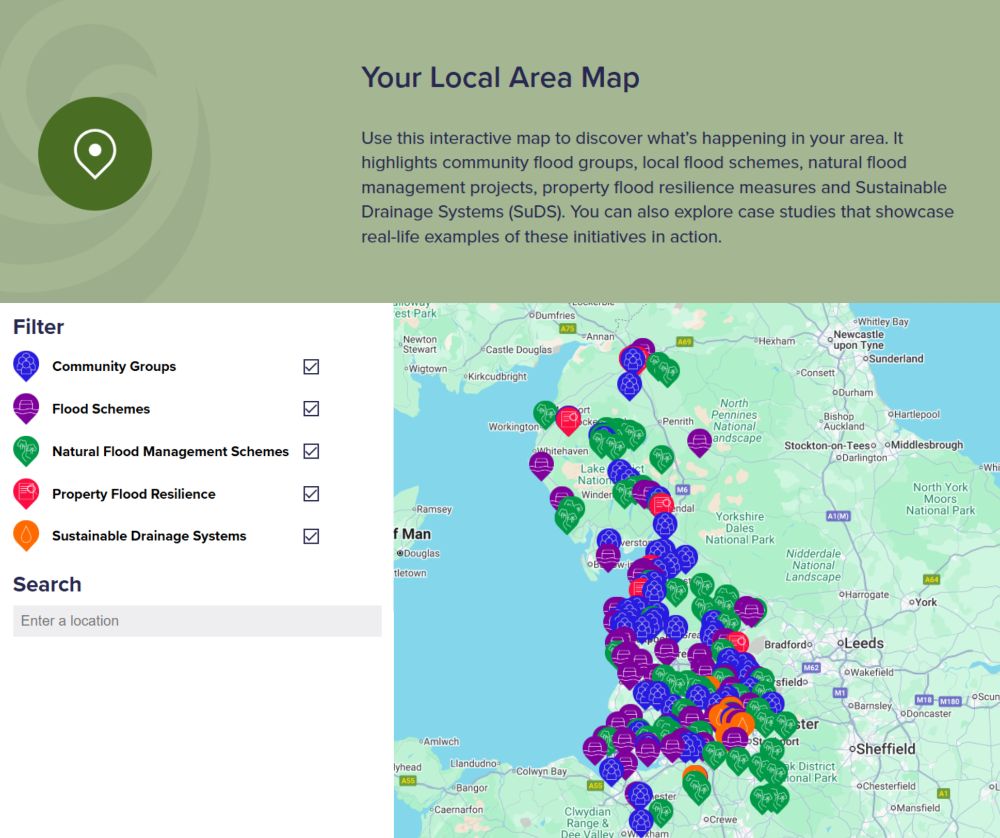Screen dimensions: 1000x838
Task: Open the red property resilience marker near Workington
Action: pos(568,419)
